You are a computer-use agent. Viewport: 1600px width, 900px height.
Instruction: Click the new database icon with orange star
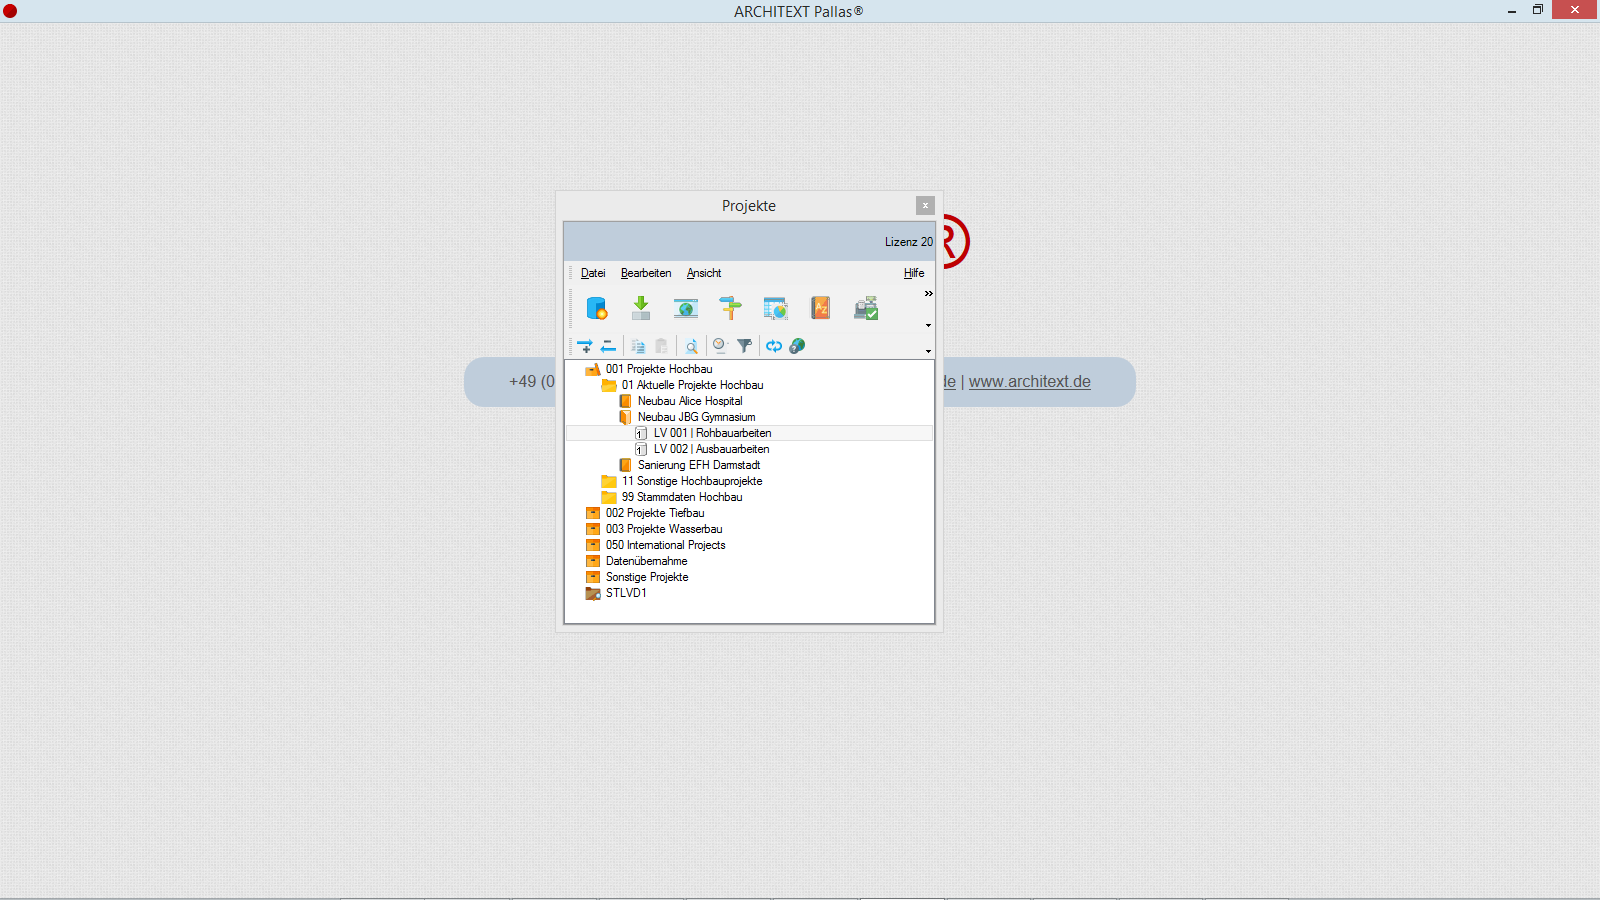coord(597,308)
